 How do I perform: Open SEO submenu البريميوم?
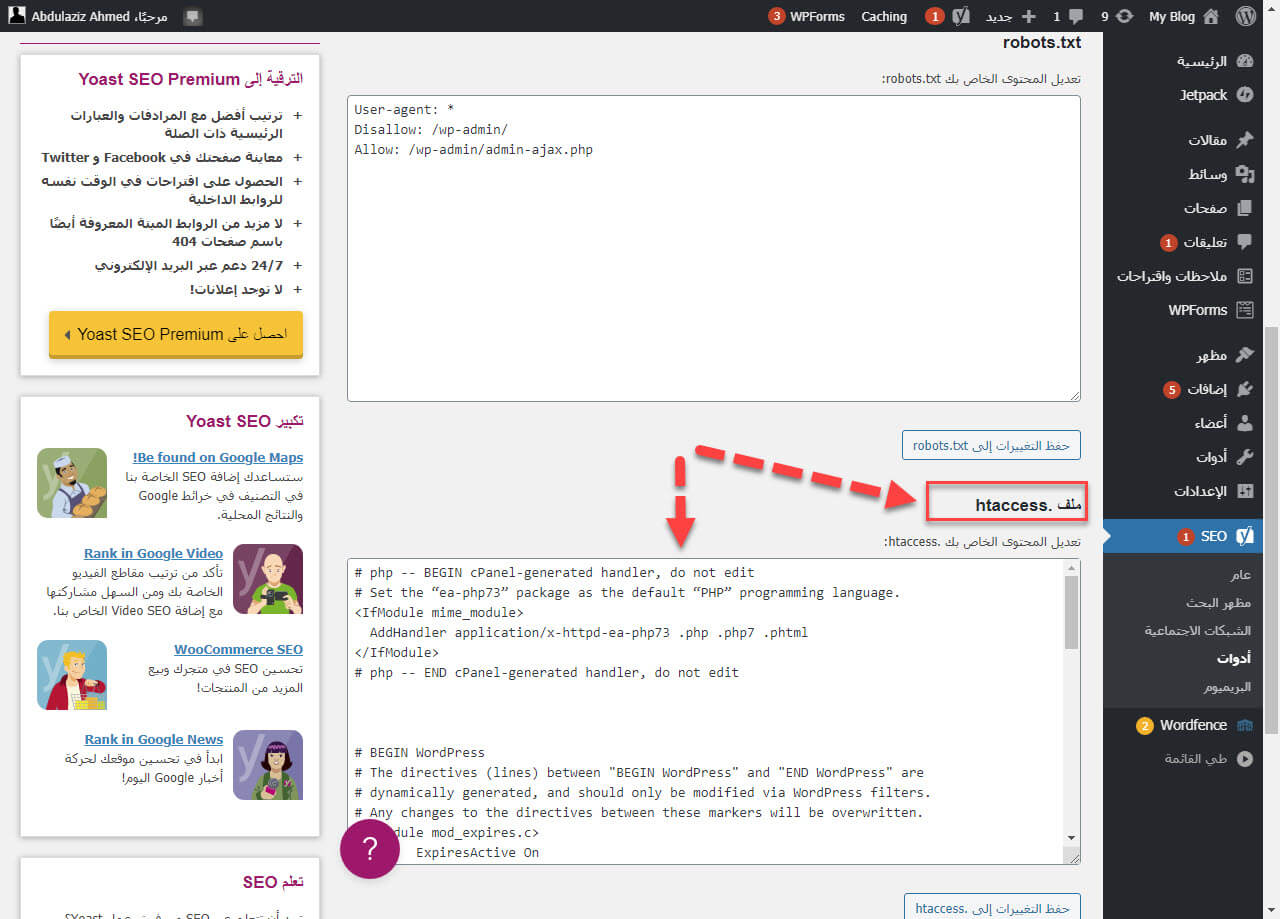(1227, 687)
